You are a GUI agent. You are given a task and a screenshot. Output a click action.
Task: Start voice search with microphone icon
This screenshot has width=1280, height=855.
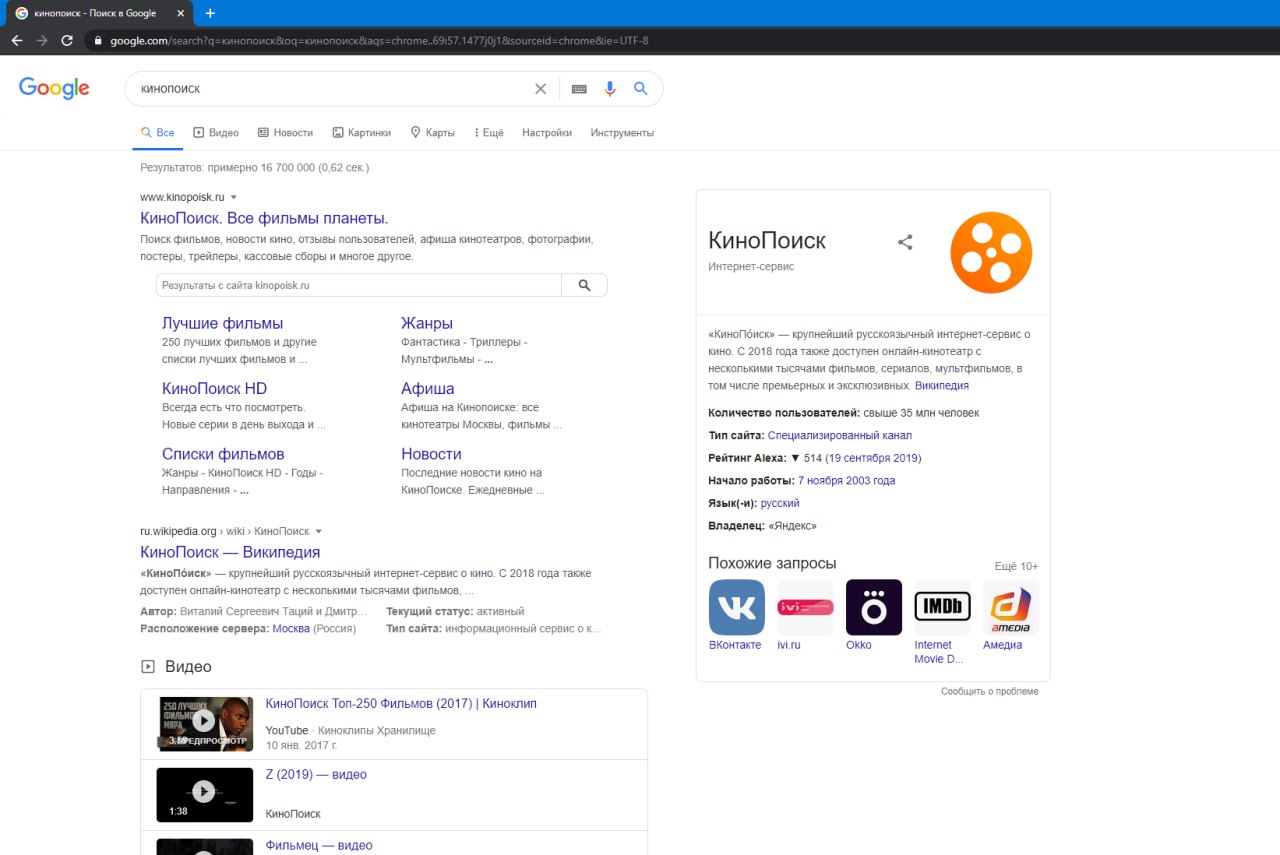(x=610, y=89)
